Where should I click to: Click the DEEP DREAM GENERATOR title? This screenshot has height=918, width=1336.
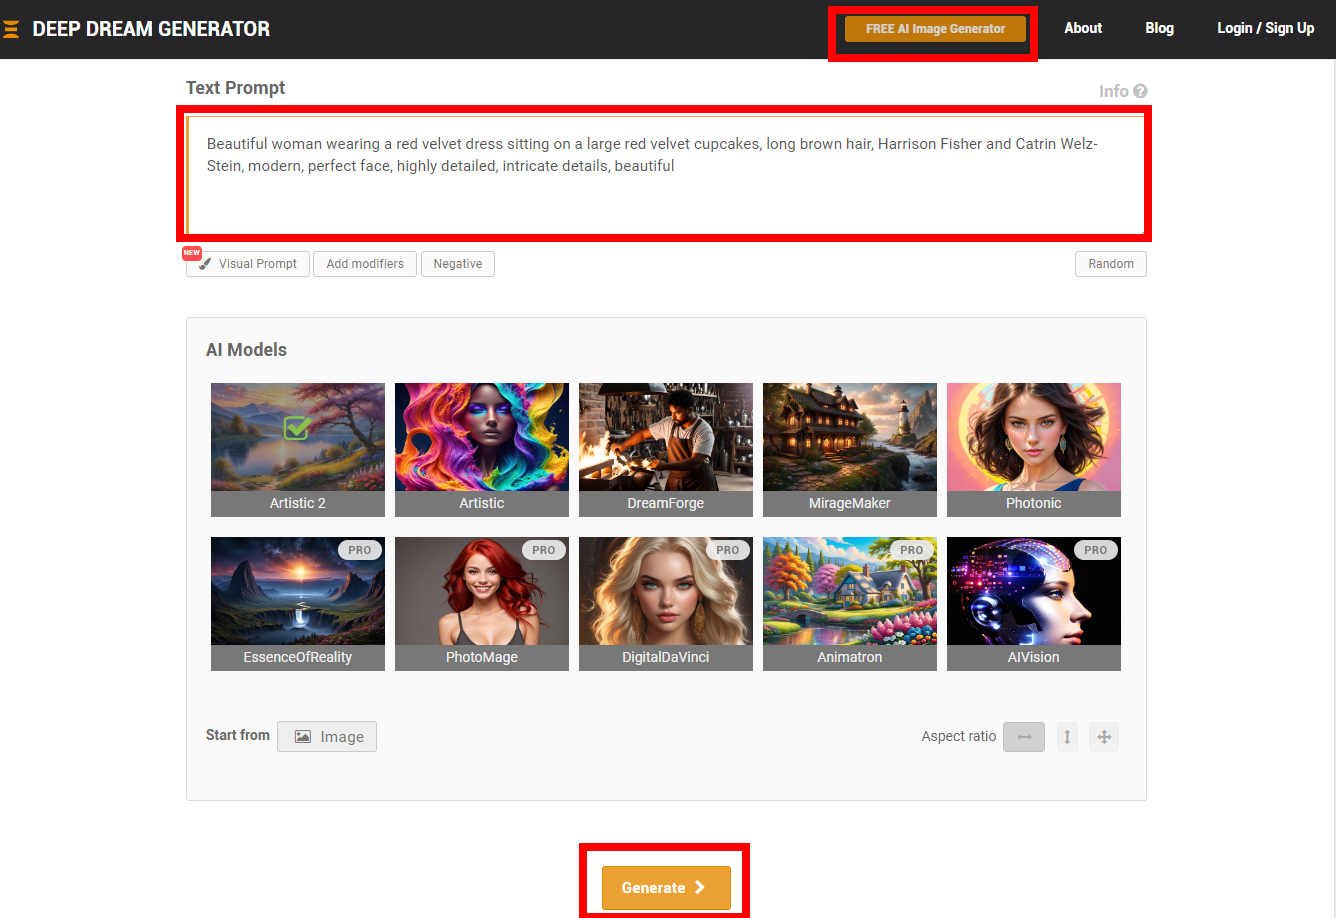coord(151,29)
